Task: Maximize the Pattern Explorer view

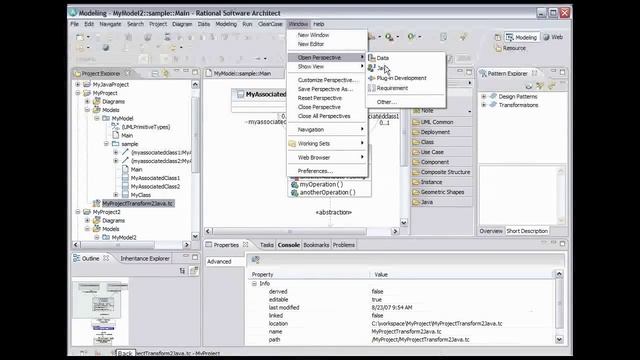Action: 562,72
